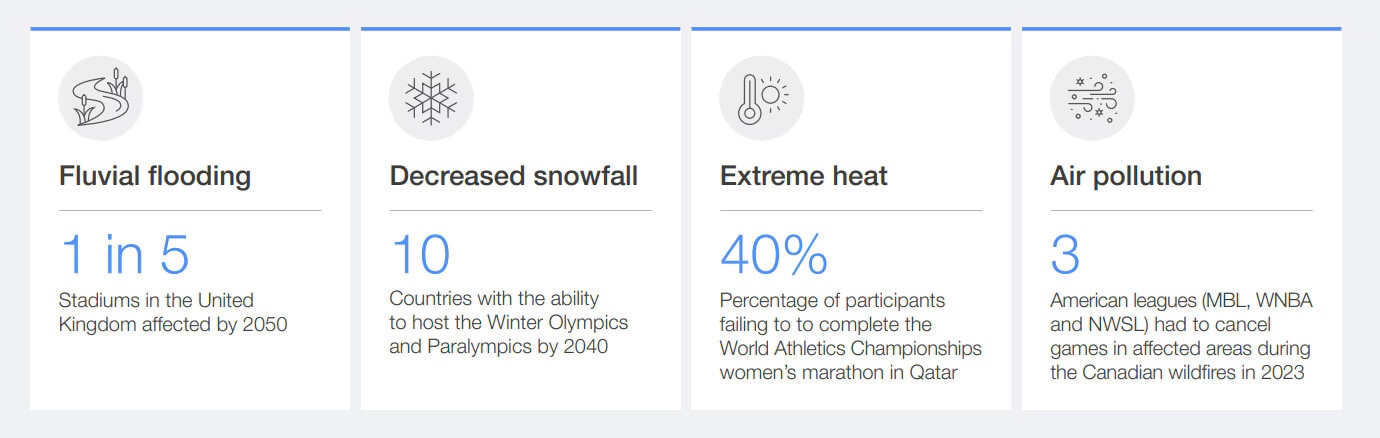Click the "1 in 5" statistic
1380x438 pixels.
click(124, 255)
